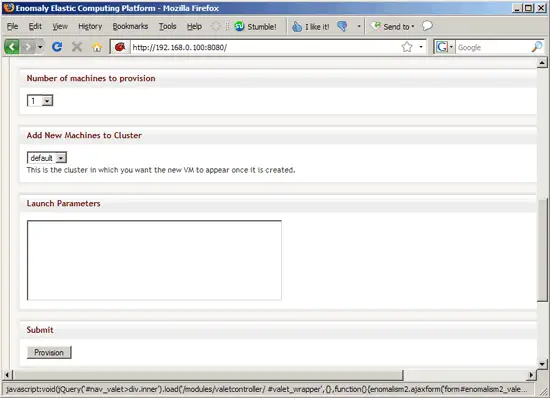Click the magnifier search icon
This screenshot has height=398, width=550.
(537, 47)
